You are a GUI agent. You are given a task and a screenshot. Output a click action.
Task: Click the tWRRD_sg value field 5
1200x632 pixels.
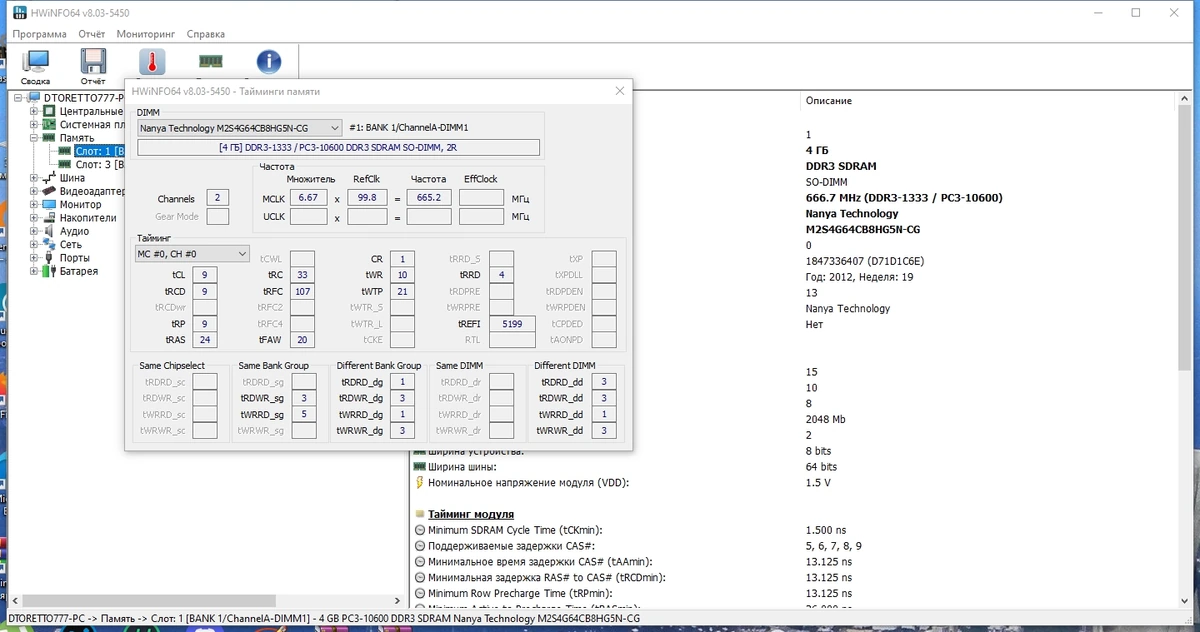302,414
